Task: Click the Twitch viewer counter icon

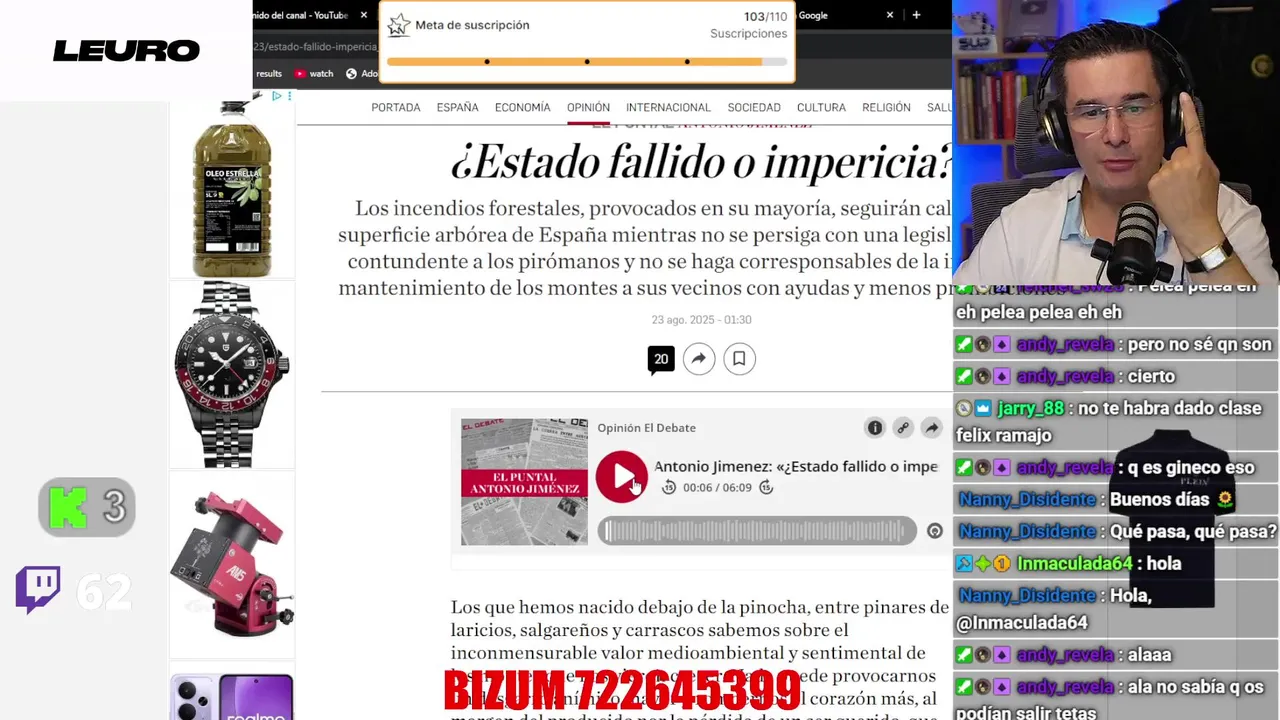Action: click(x=38, y=590)
